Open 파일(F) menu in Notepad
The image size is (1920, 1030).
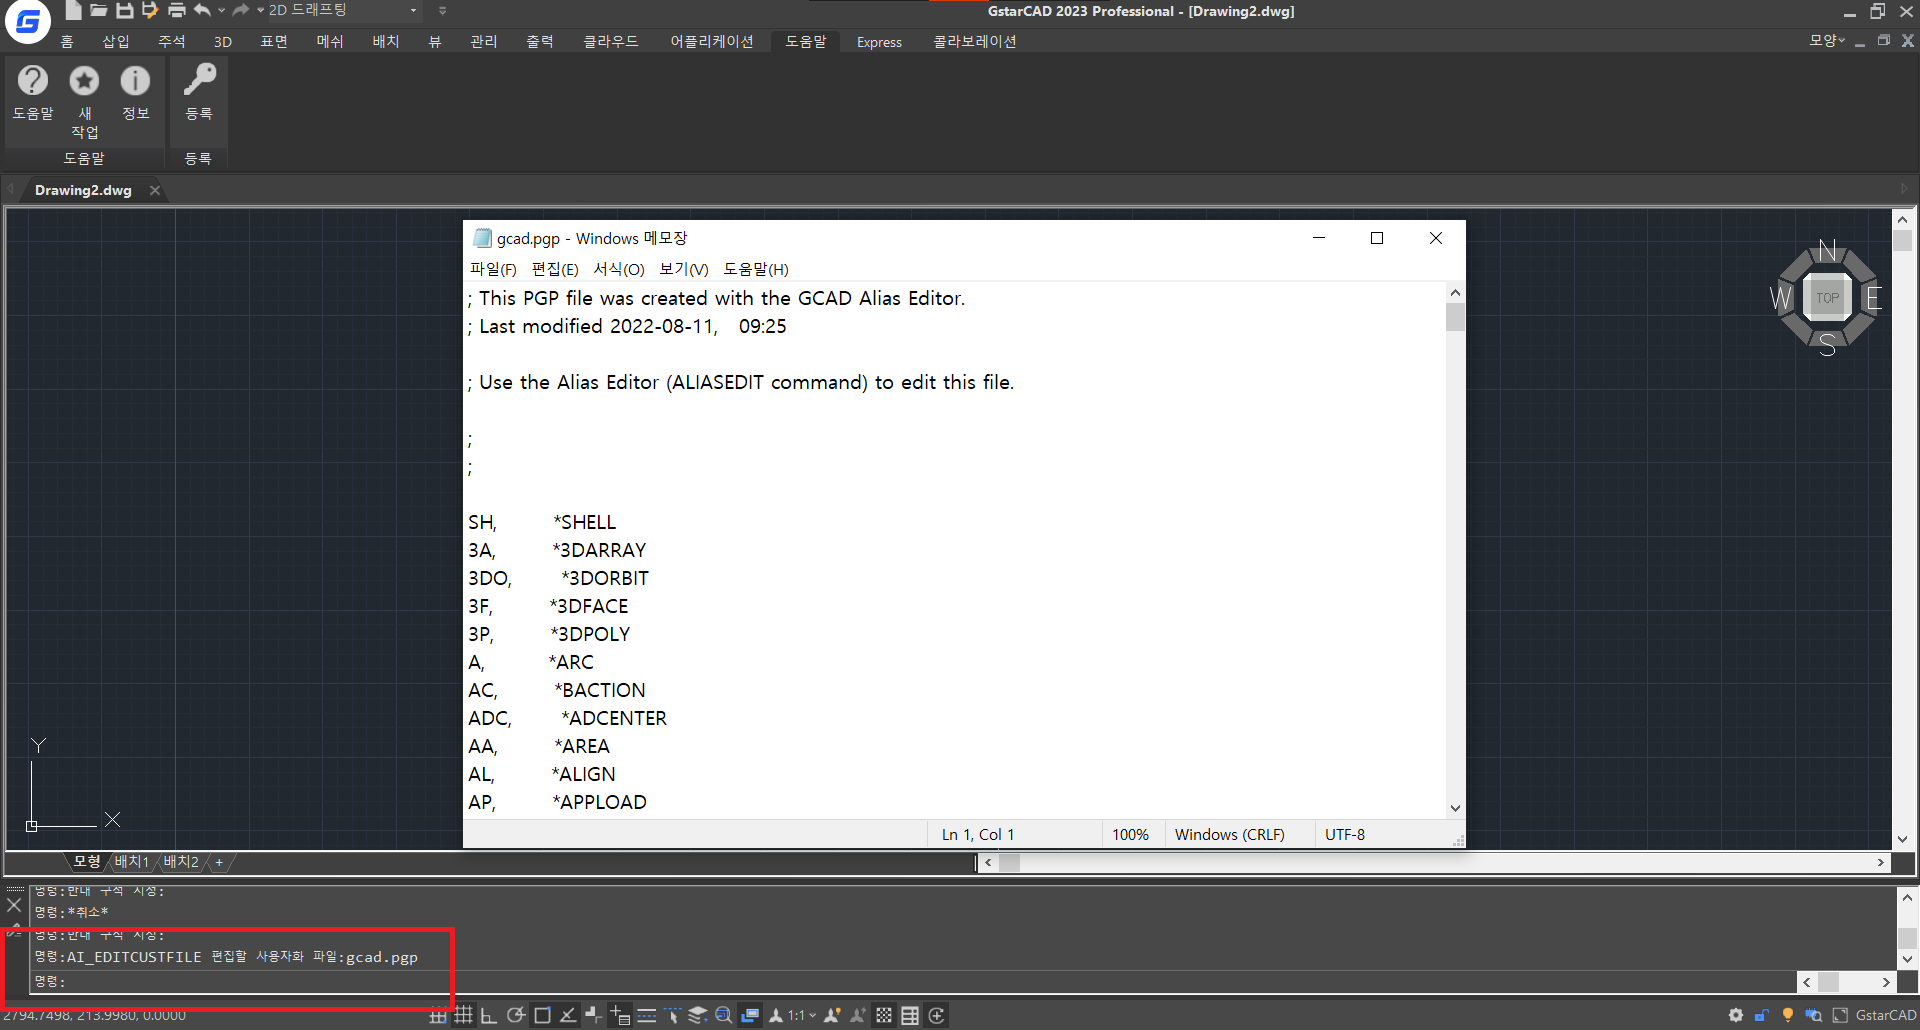coord(493,269)
